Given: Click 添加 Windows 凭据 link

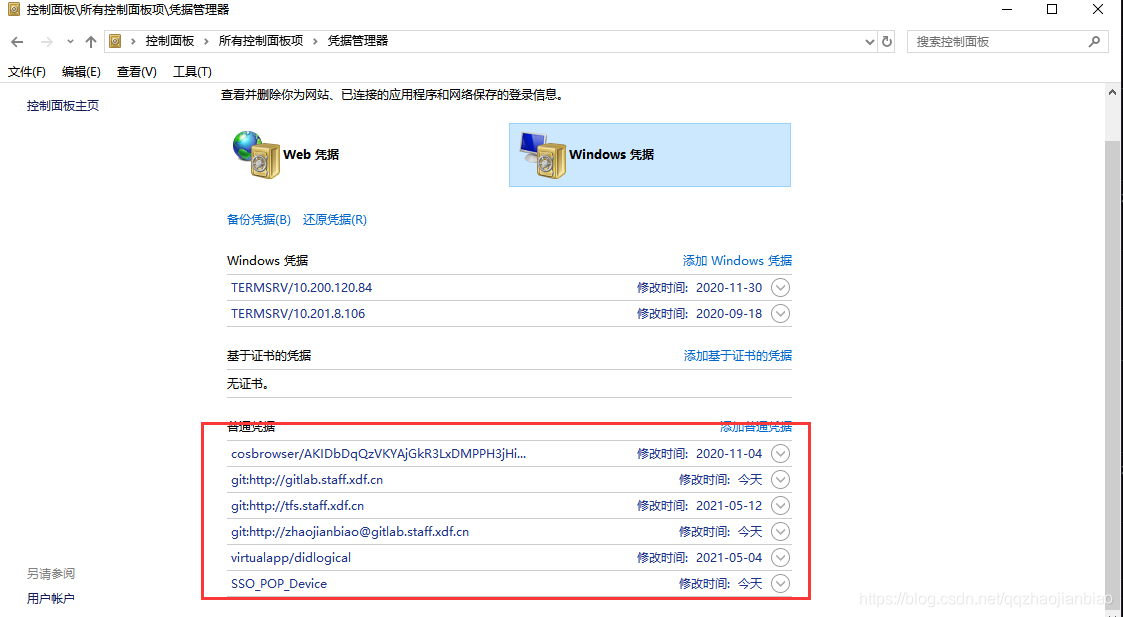Looking at the screenshot, I should click(x=737, y=261).
